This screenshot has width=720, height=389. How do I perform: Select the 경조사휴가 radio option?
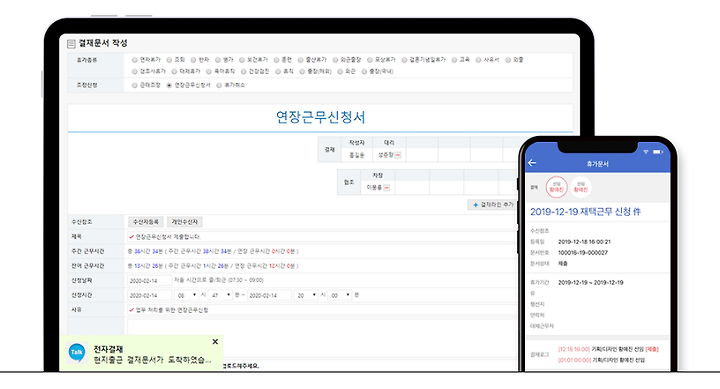point(135,72)
